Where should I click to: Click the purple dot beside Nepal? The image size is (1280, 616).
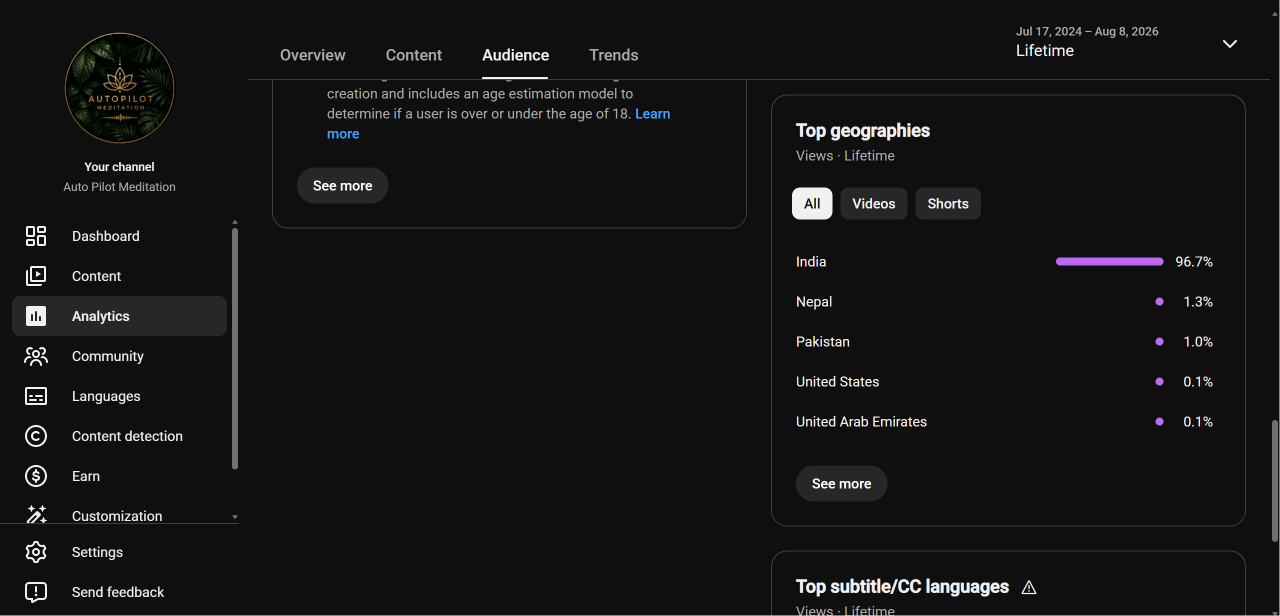tap(1159, 301)
